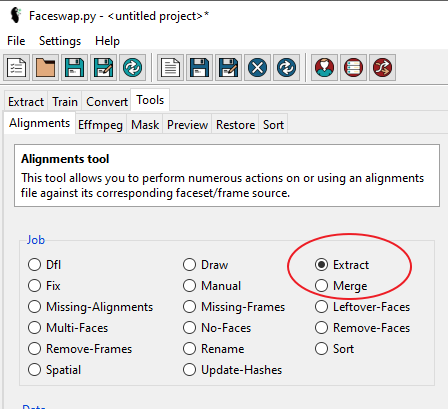The height and width of the screenshot is (409, 448).
Task: Click the blue X clear task icon
Action: (x=257, y=68)
